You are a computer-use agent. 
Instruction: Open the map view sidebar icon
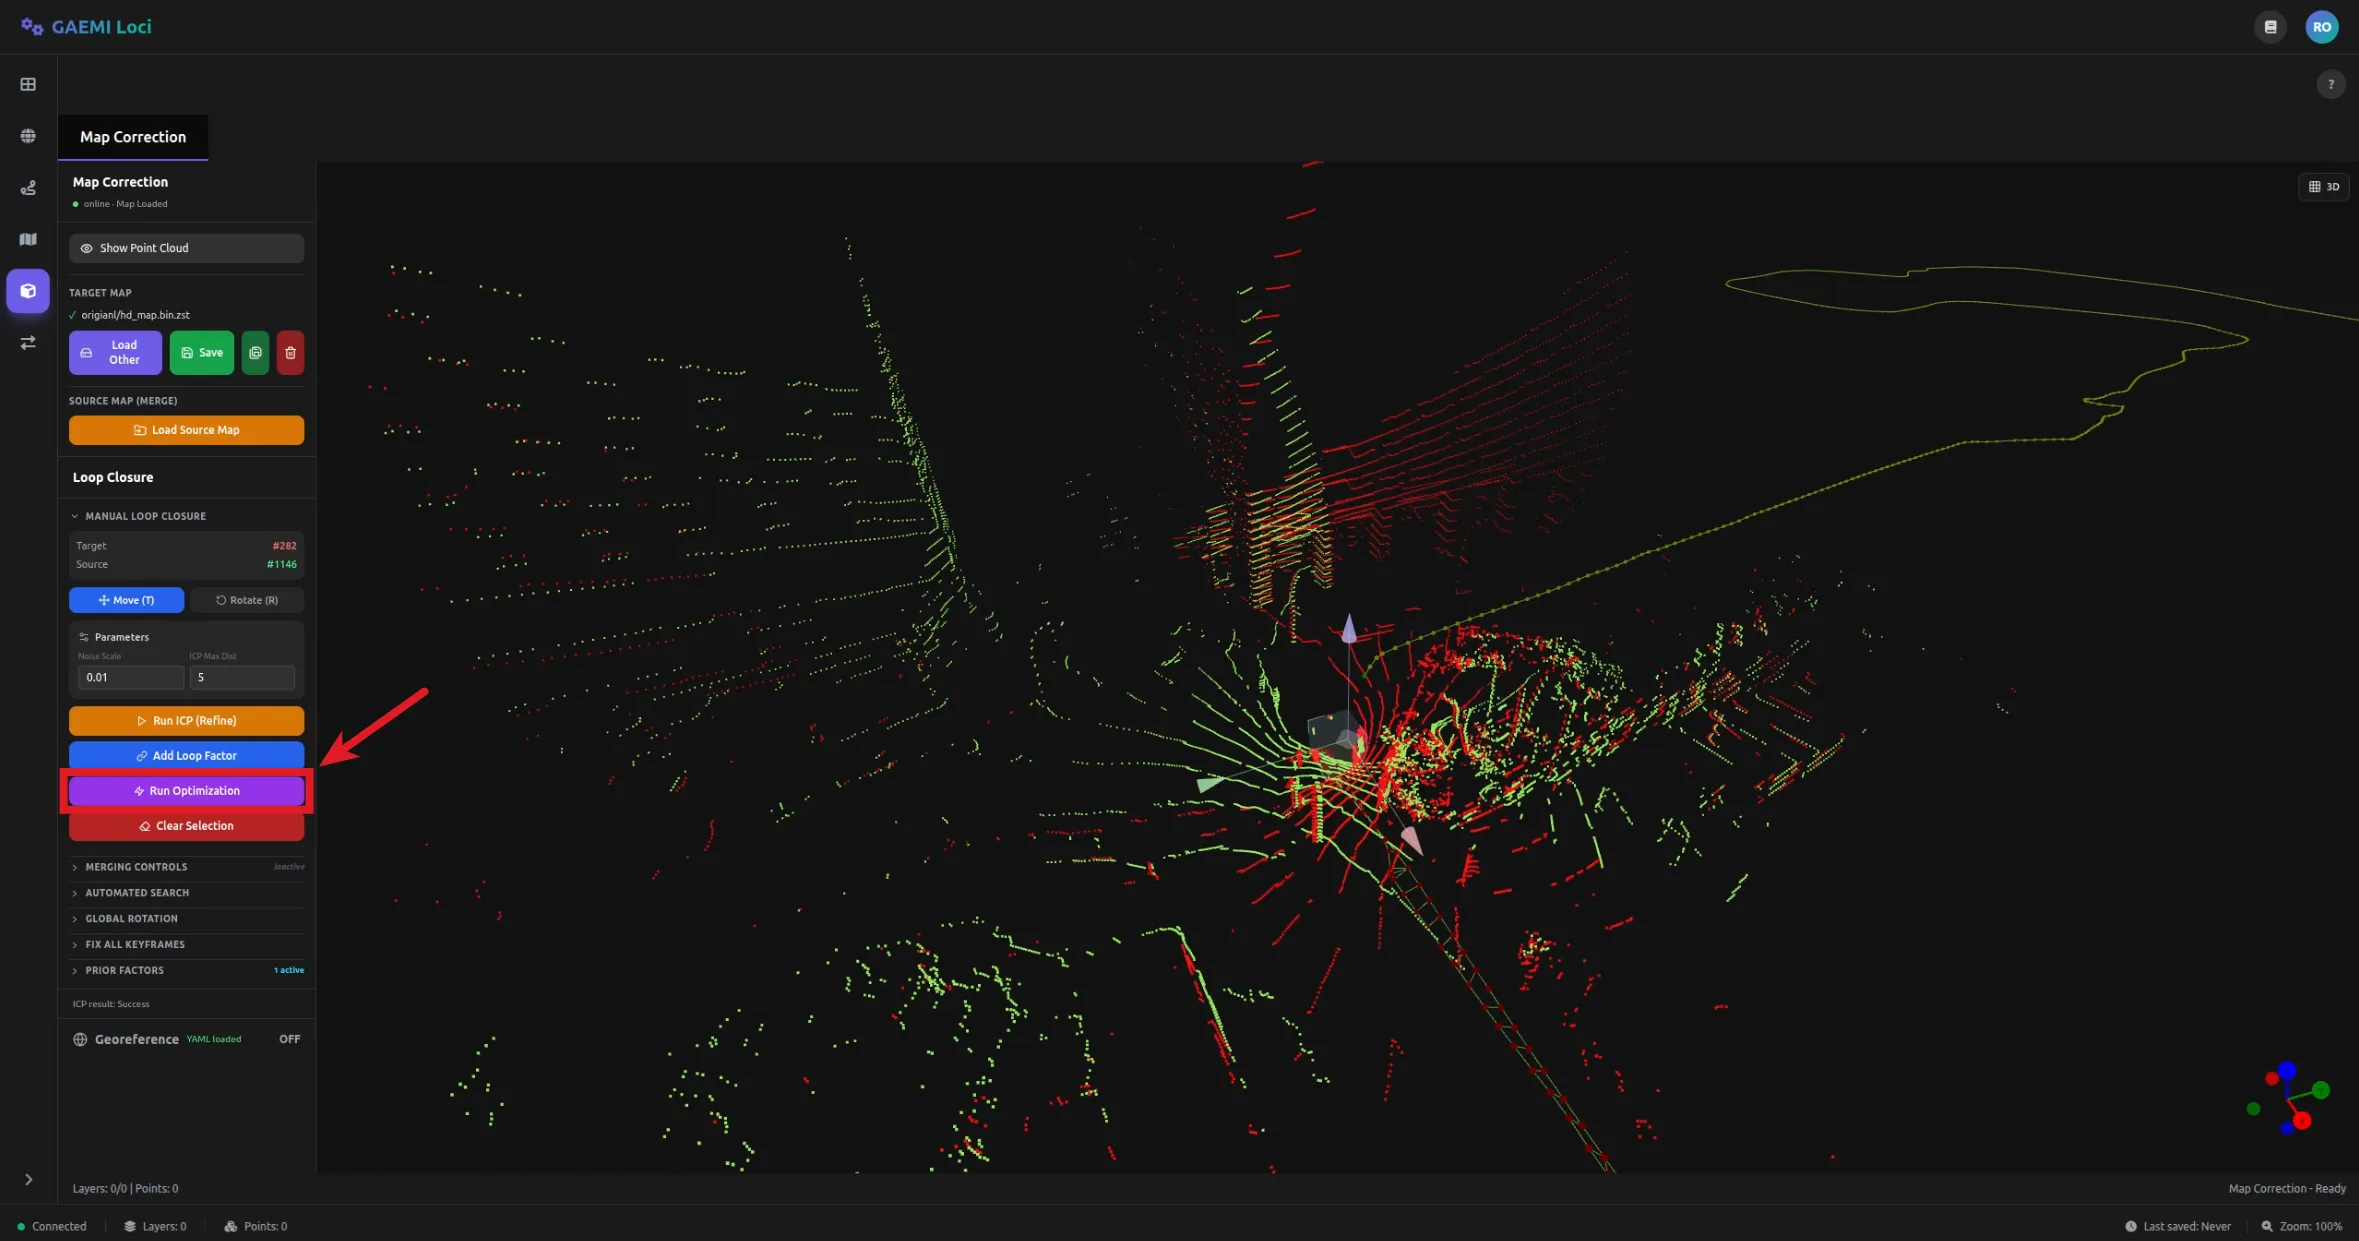[27, 239]
